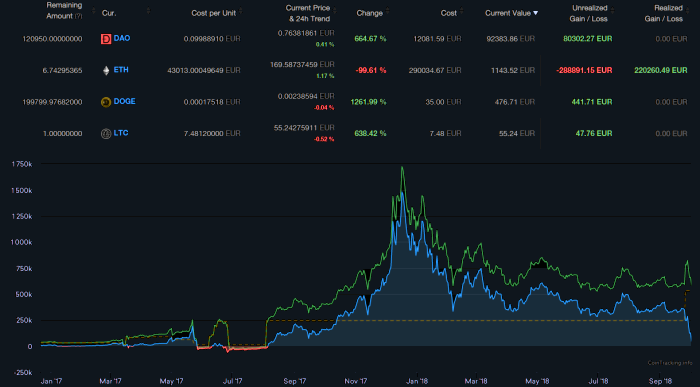Sort by Realized Gain / Loss column

664,13
